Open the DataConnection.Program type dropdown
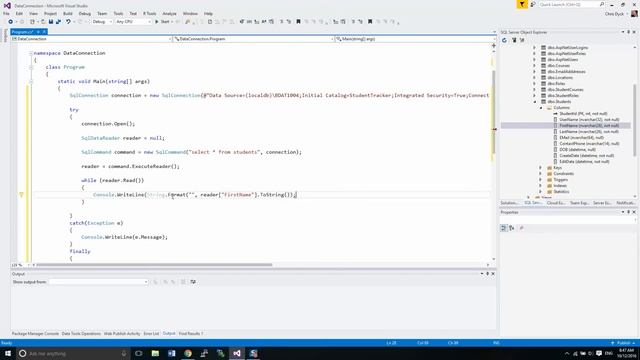 tap(253, 39)
